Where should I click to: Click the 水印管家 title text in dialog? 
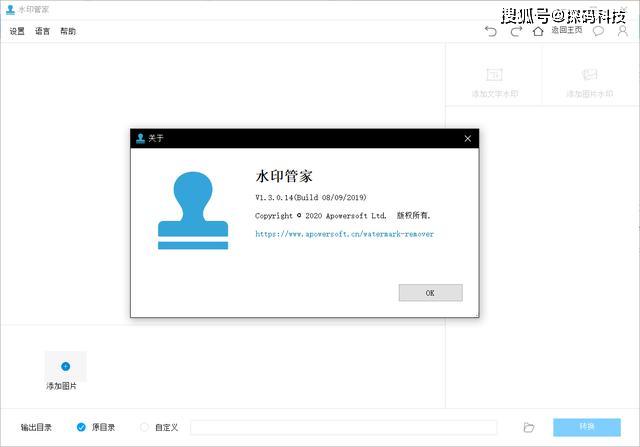pyautogui.click(x=284, y=176)
